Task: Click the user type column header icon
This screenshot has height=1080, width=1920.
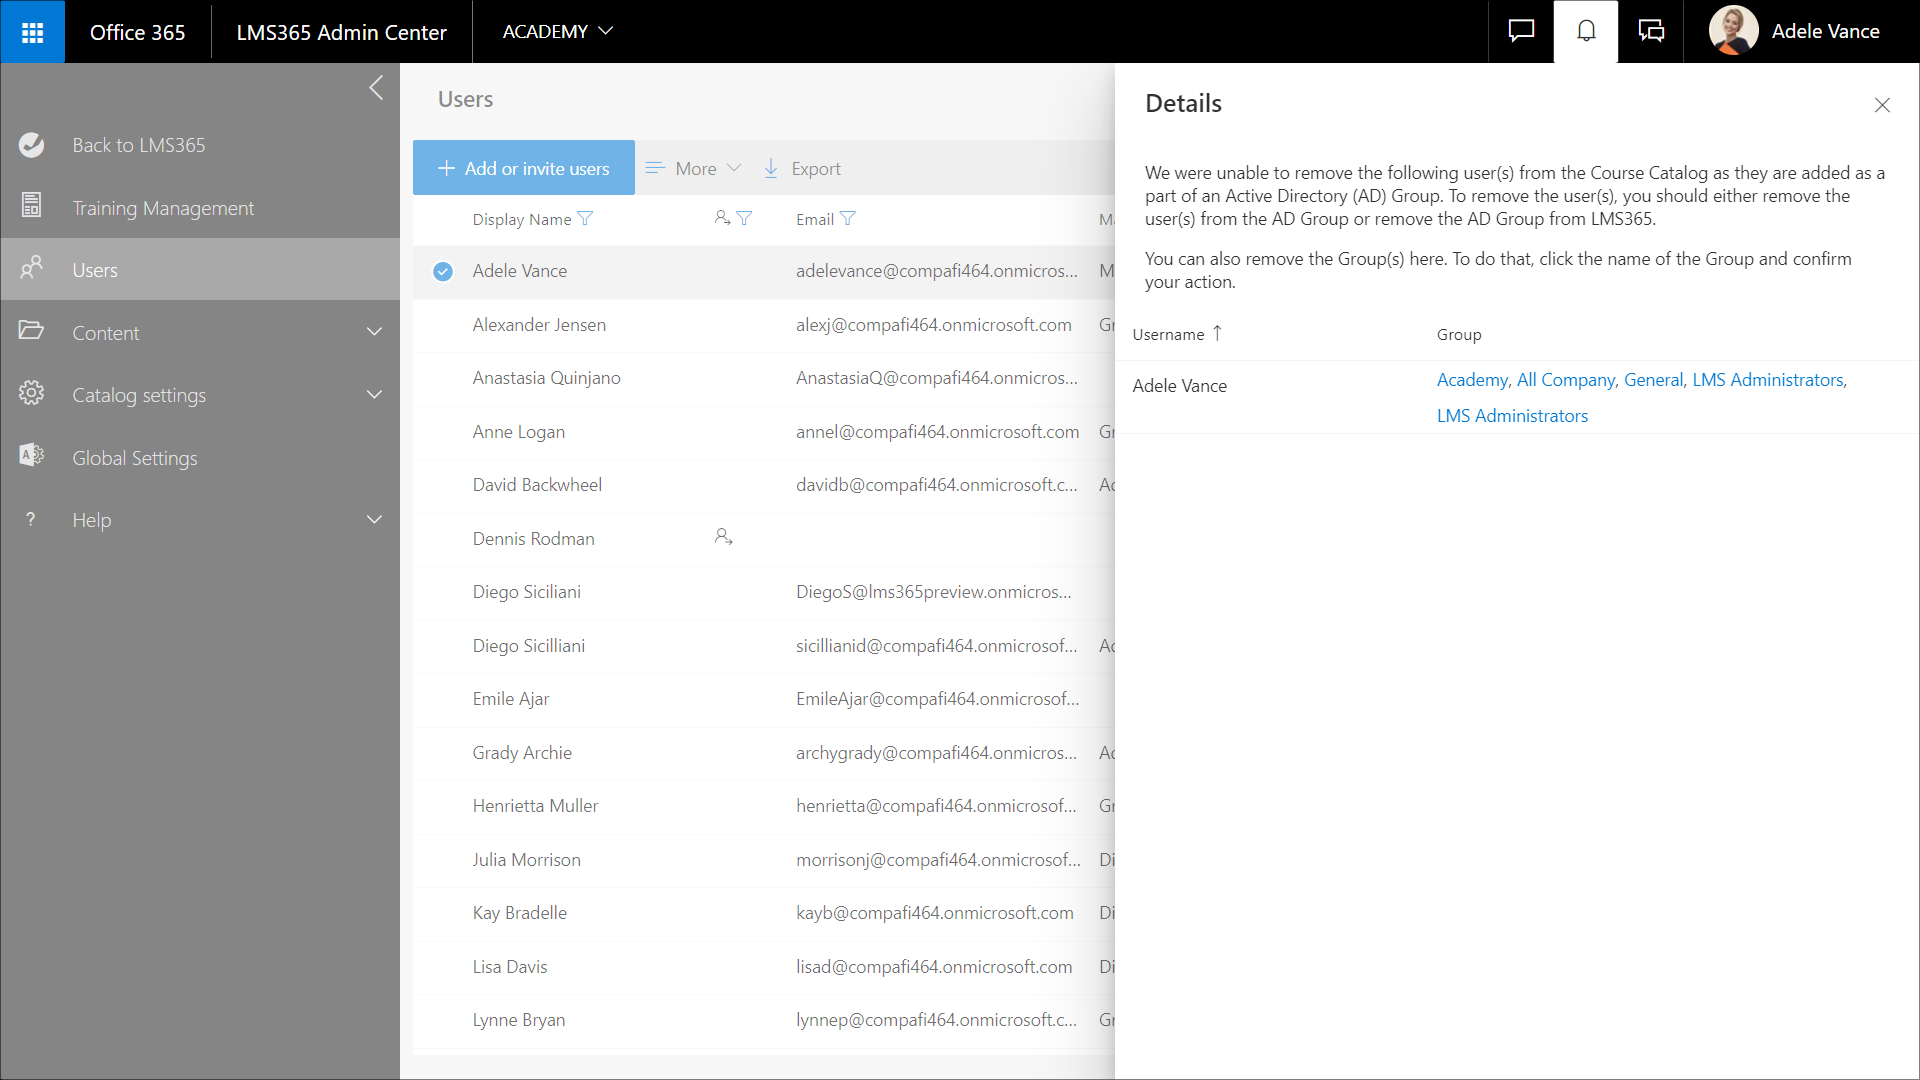Action: (723, 218)
